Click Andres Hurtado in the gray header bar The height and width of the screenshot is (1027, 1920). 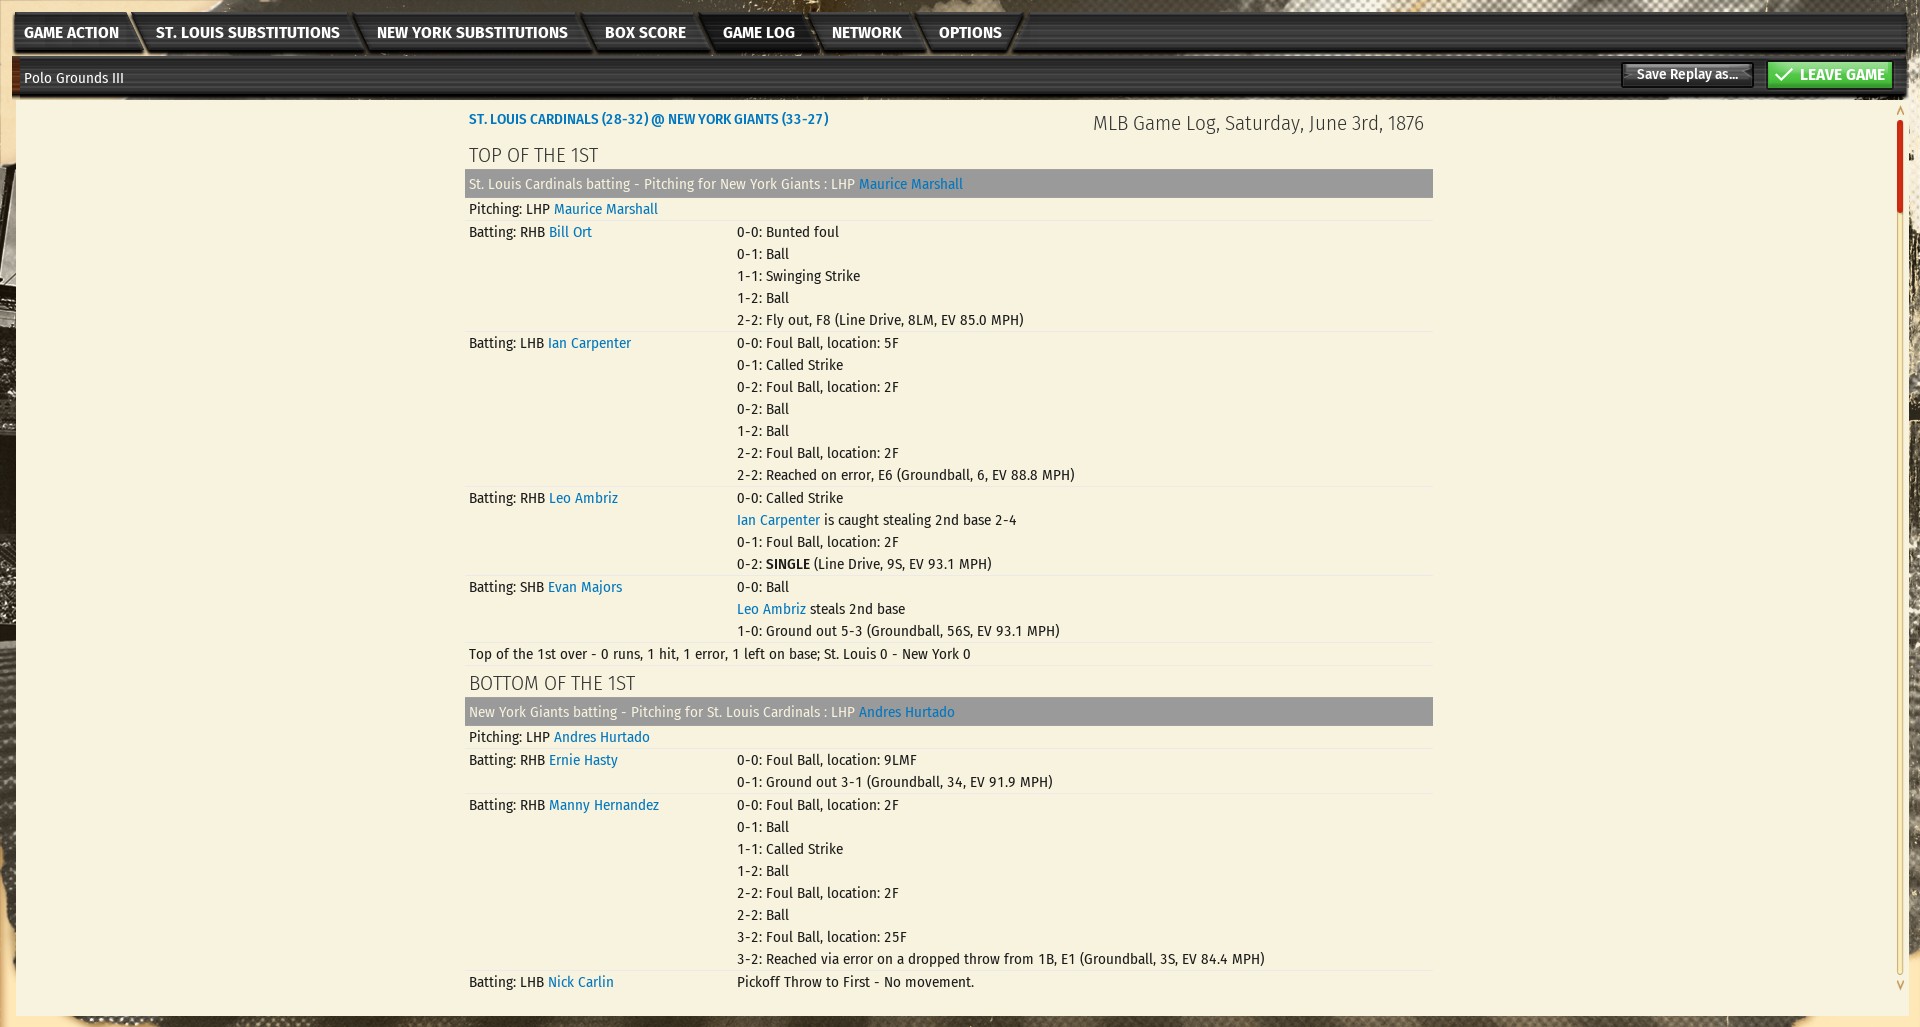point(906,712)
